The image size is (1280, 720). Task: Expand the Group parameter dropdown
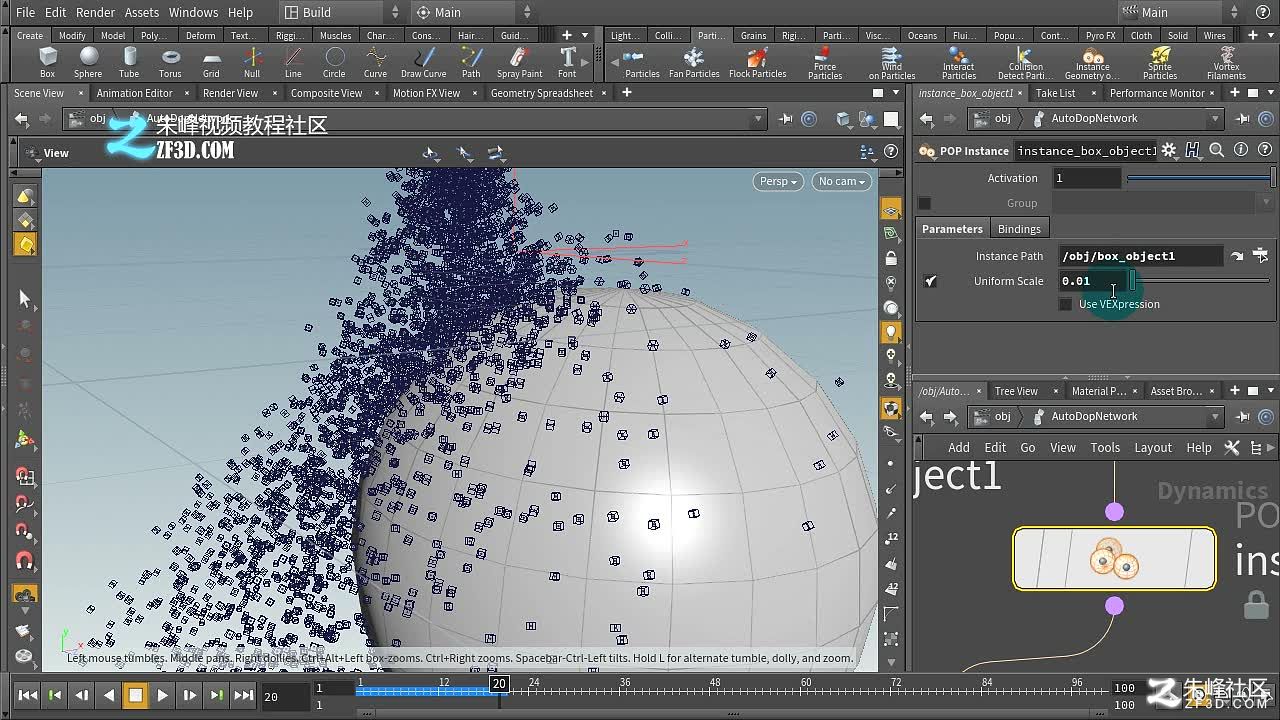coord(1266,203)
